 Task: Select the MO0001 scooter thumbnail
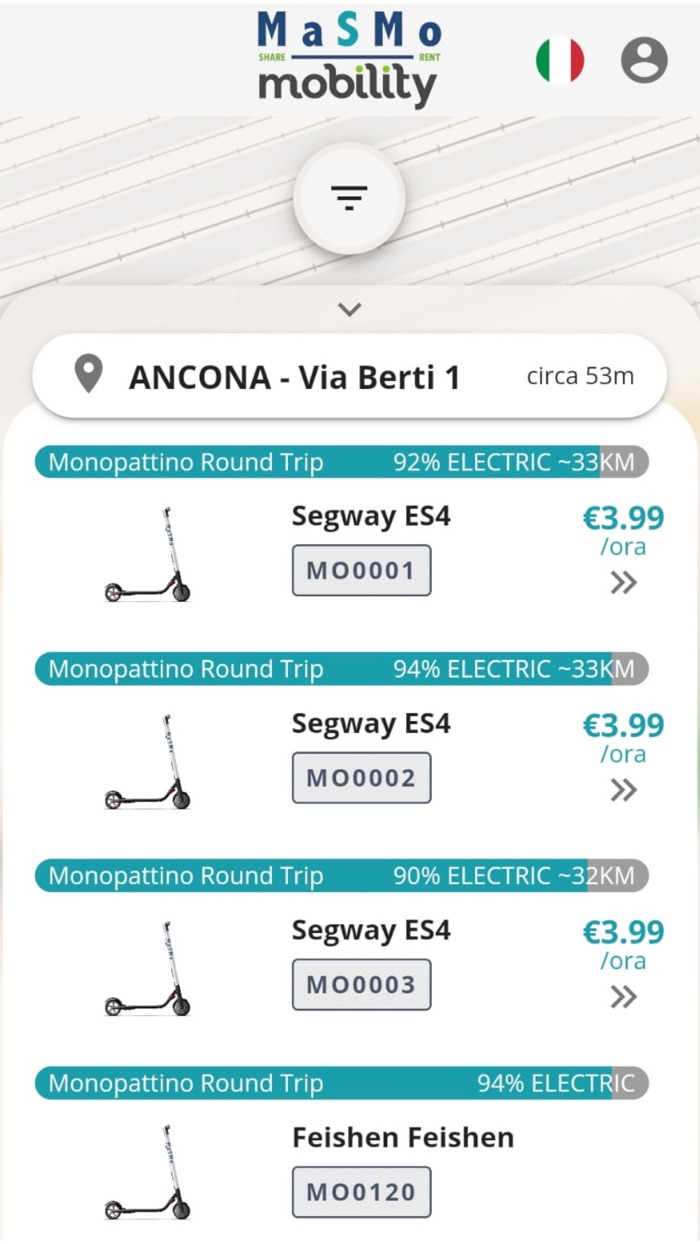click(x=148, y=555)
